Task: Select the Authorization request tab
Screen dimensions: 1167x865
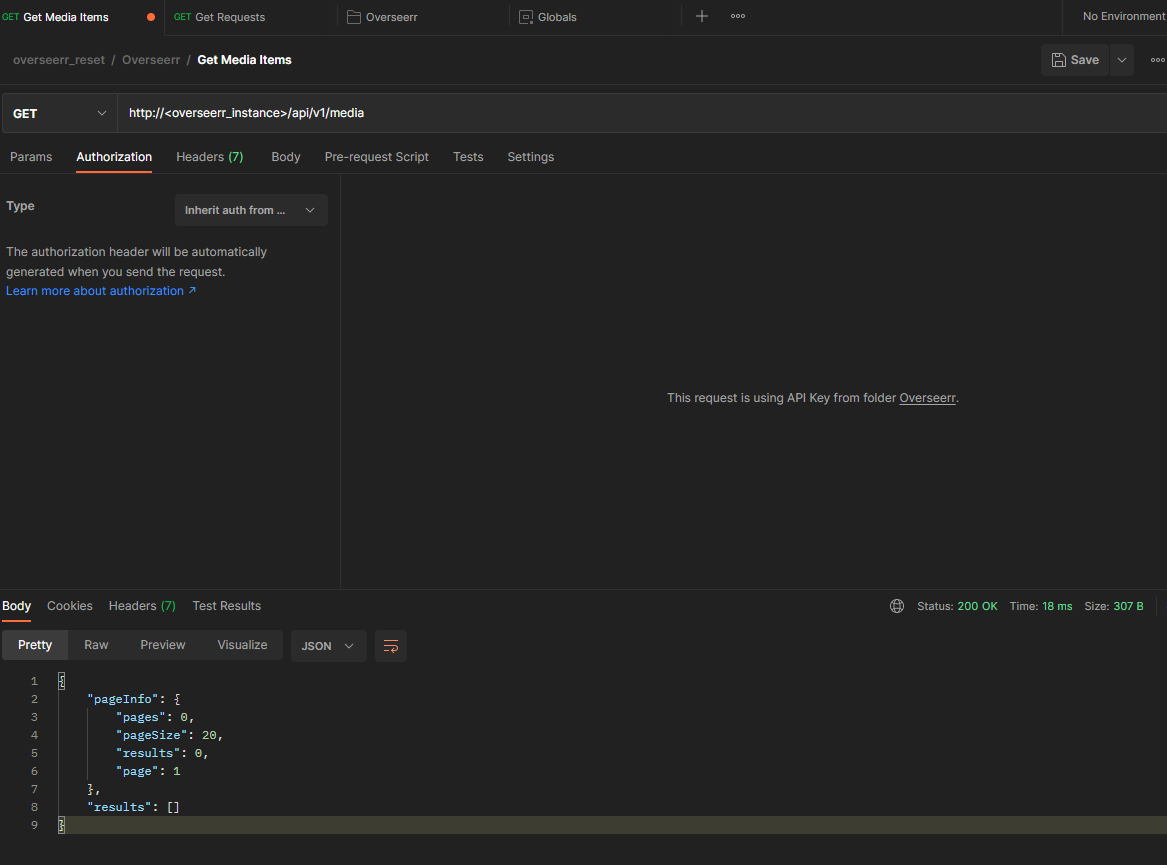Action: click(114, 157)
